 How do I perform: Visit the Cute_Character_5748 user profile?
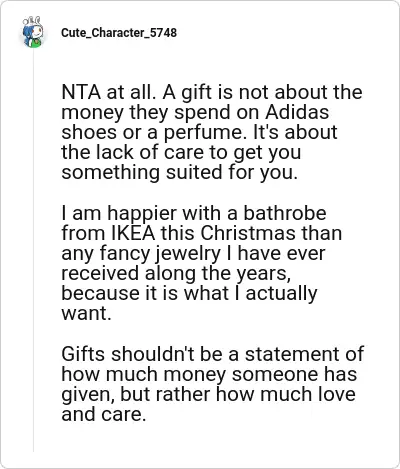119,33
